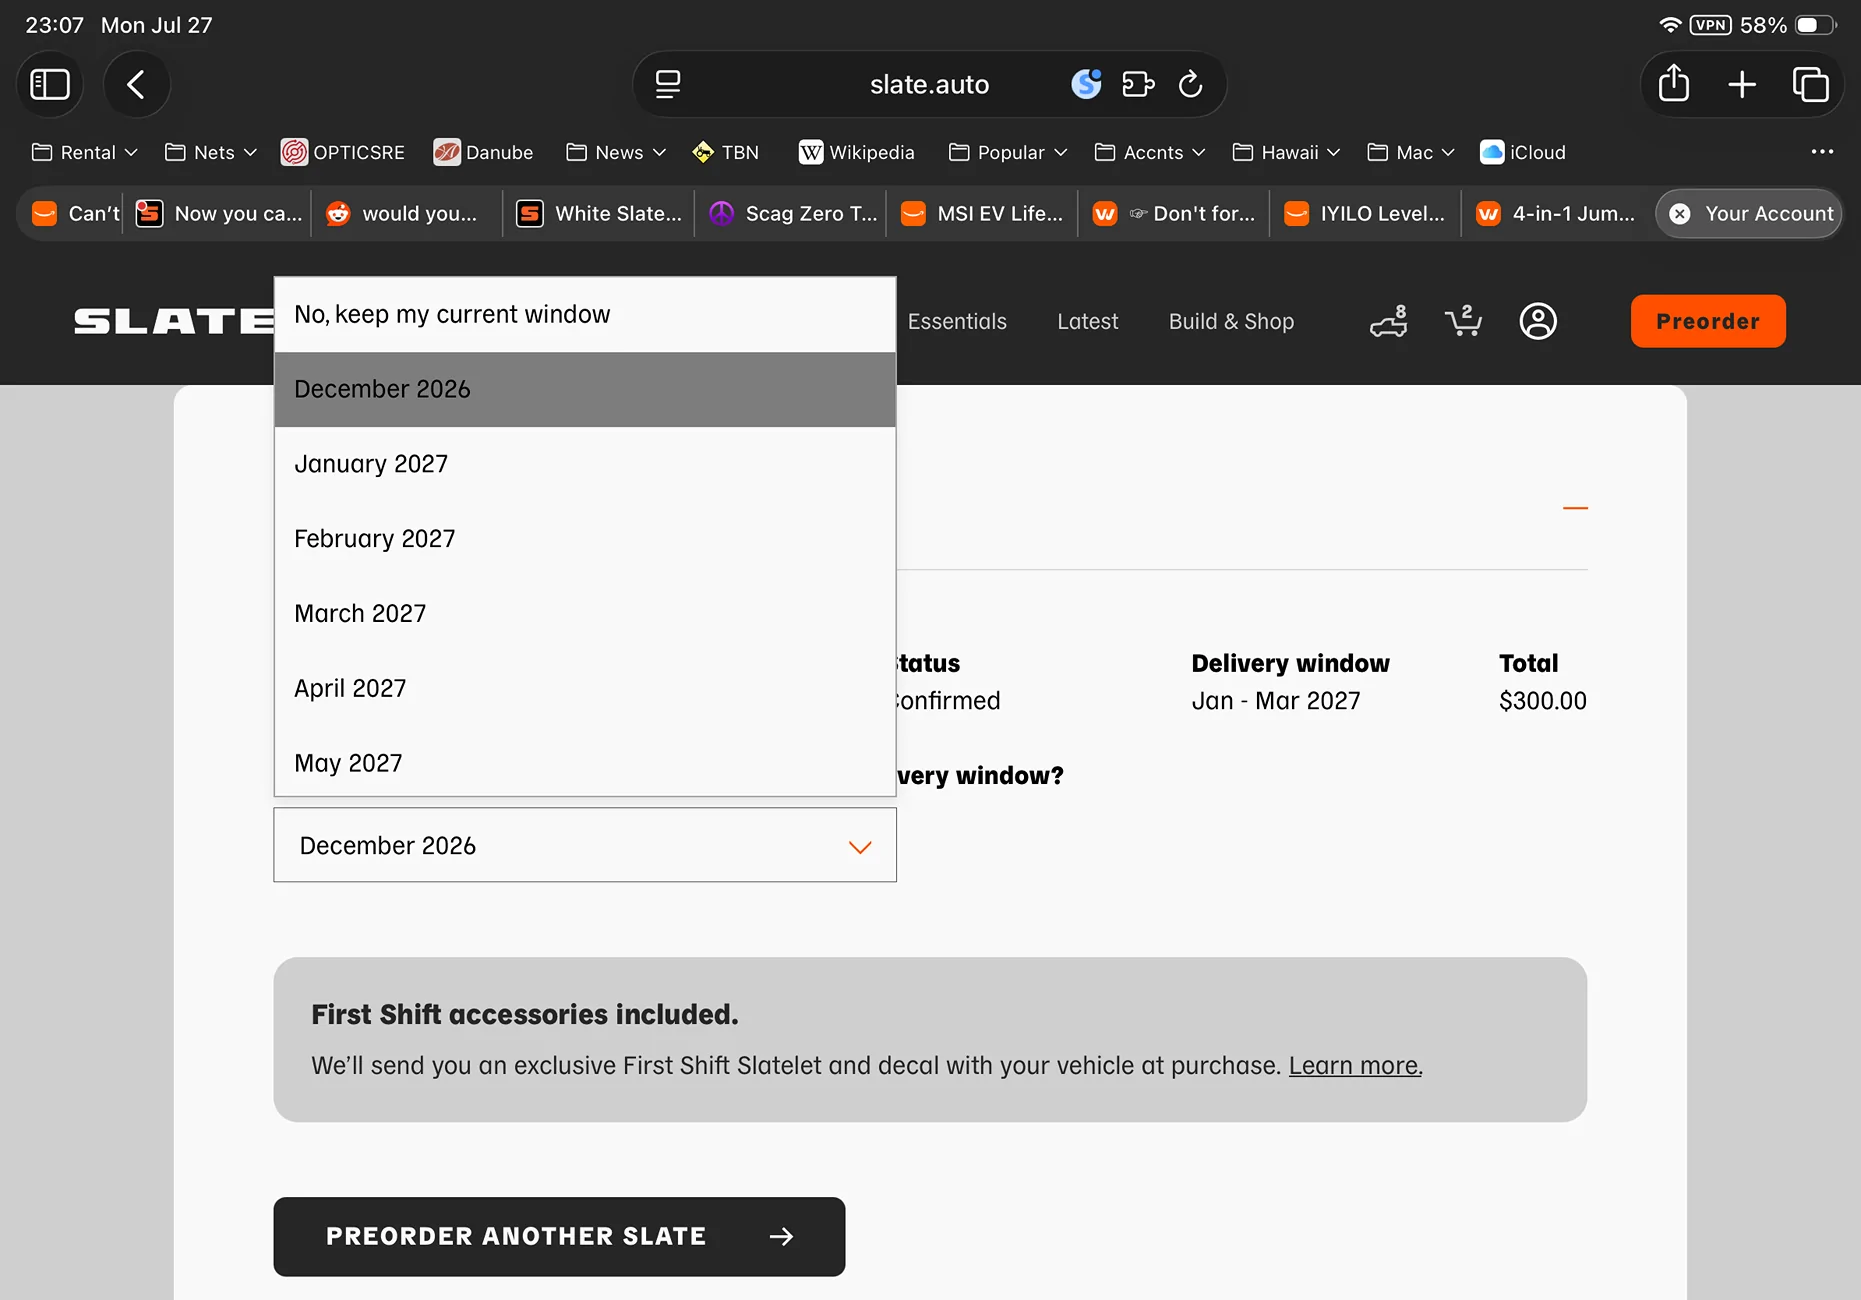Select February 2027 delivery window

(x=585, y=539)
